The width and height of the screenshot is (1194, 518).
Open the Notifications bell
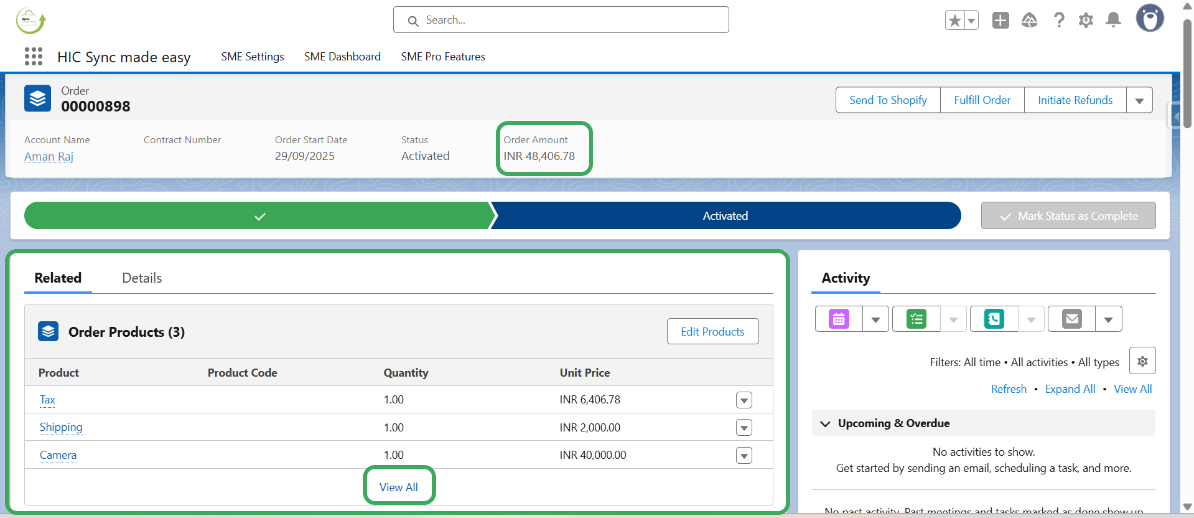pos(1113,21)
